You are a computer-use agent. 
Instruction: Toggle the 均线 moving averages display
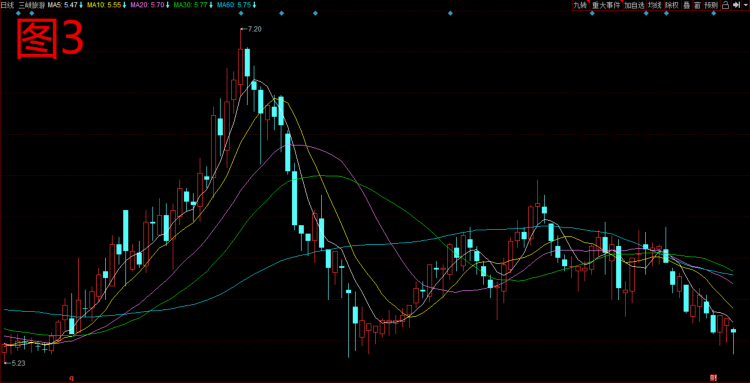pyautogui.click(x=655, y=5)
